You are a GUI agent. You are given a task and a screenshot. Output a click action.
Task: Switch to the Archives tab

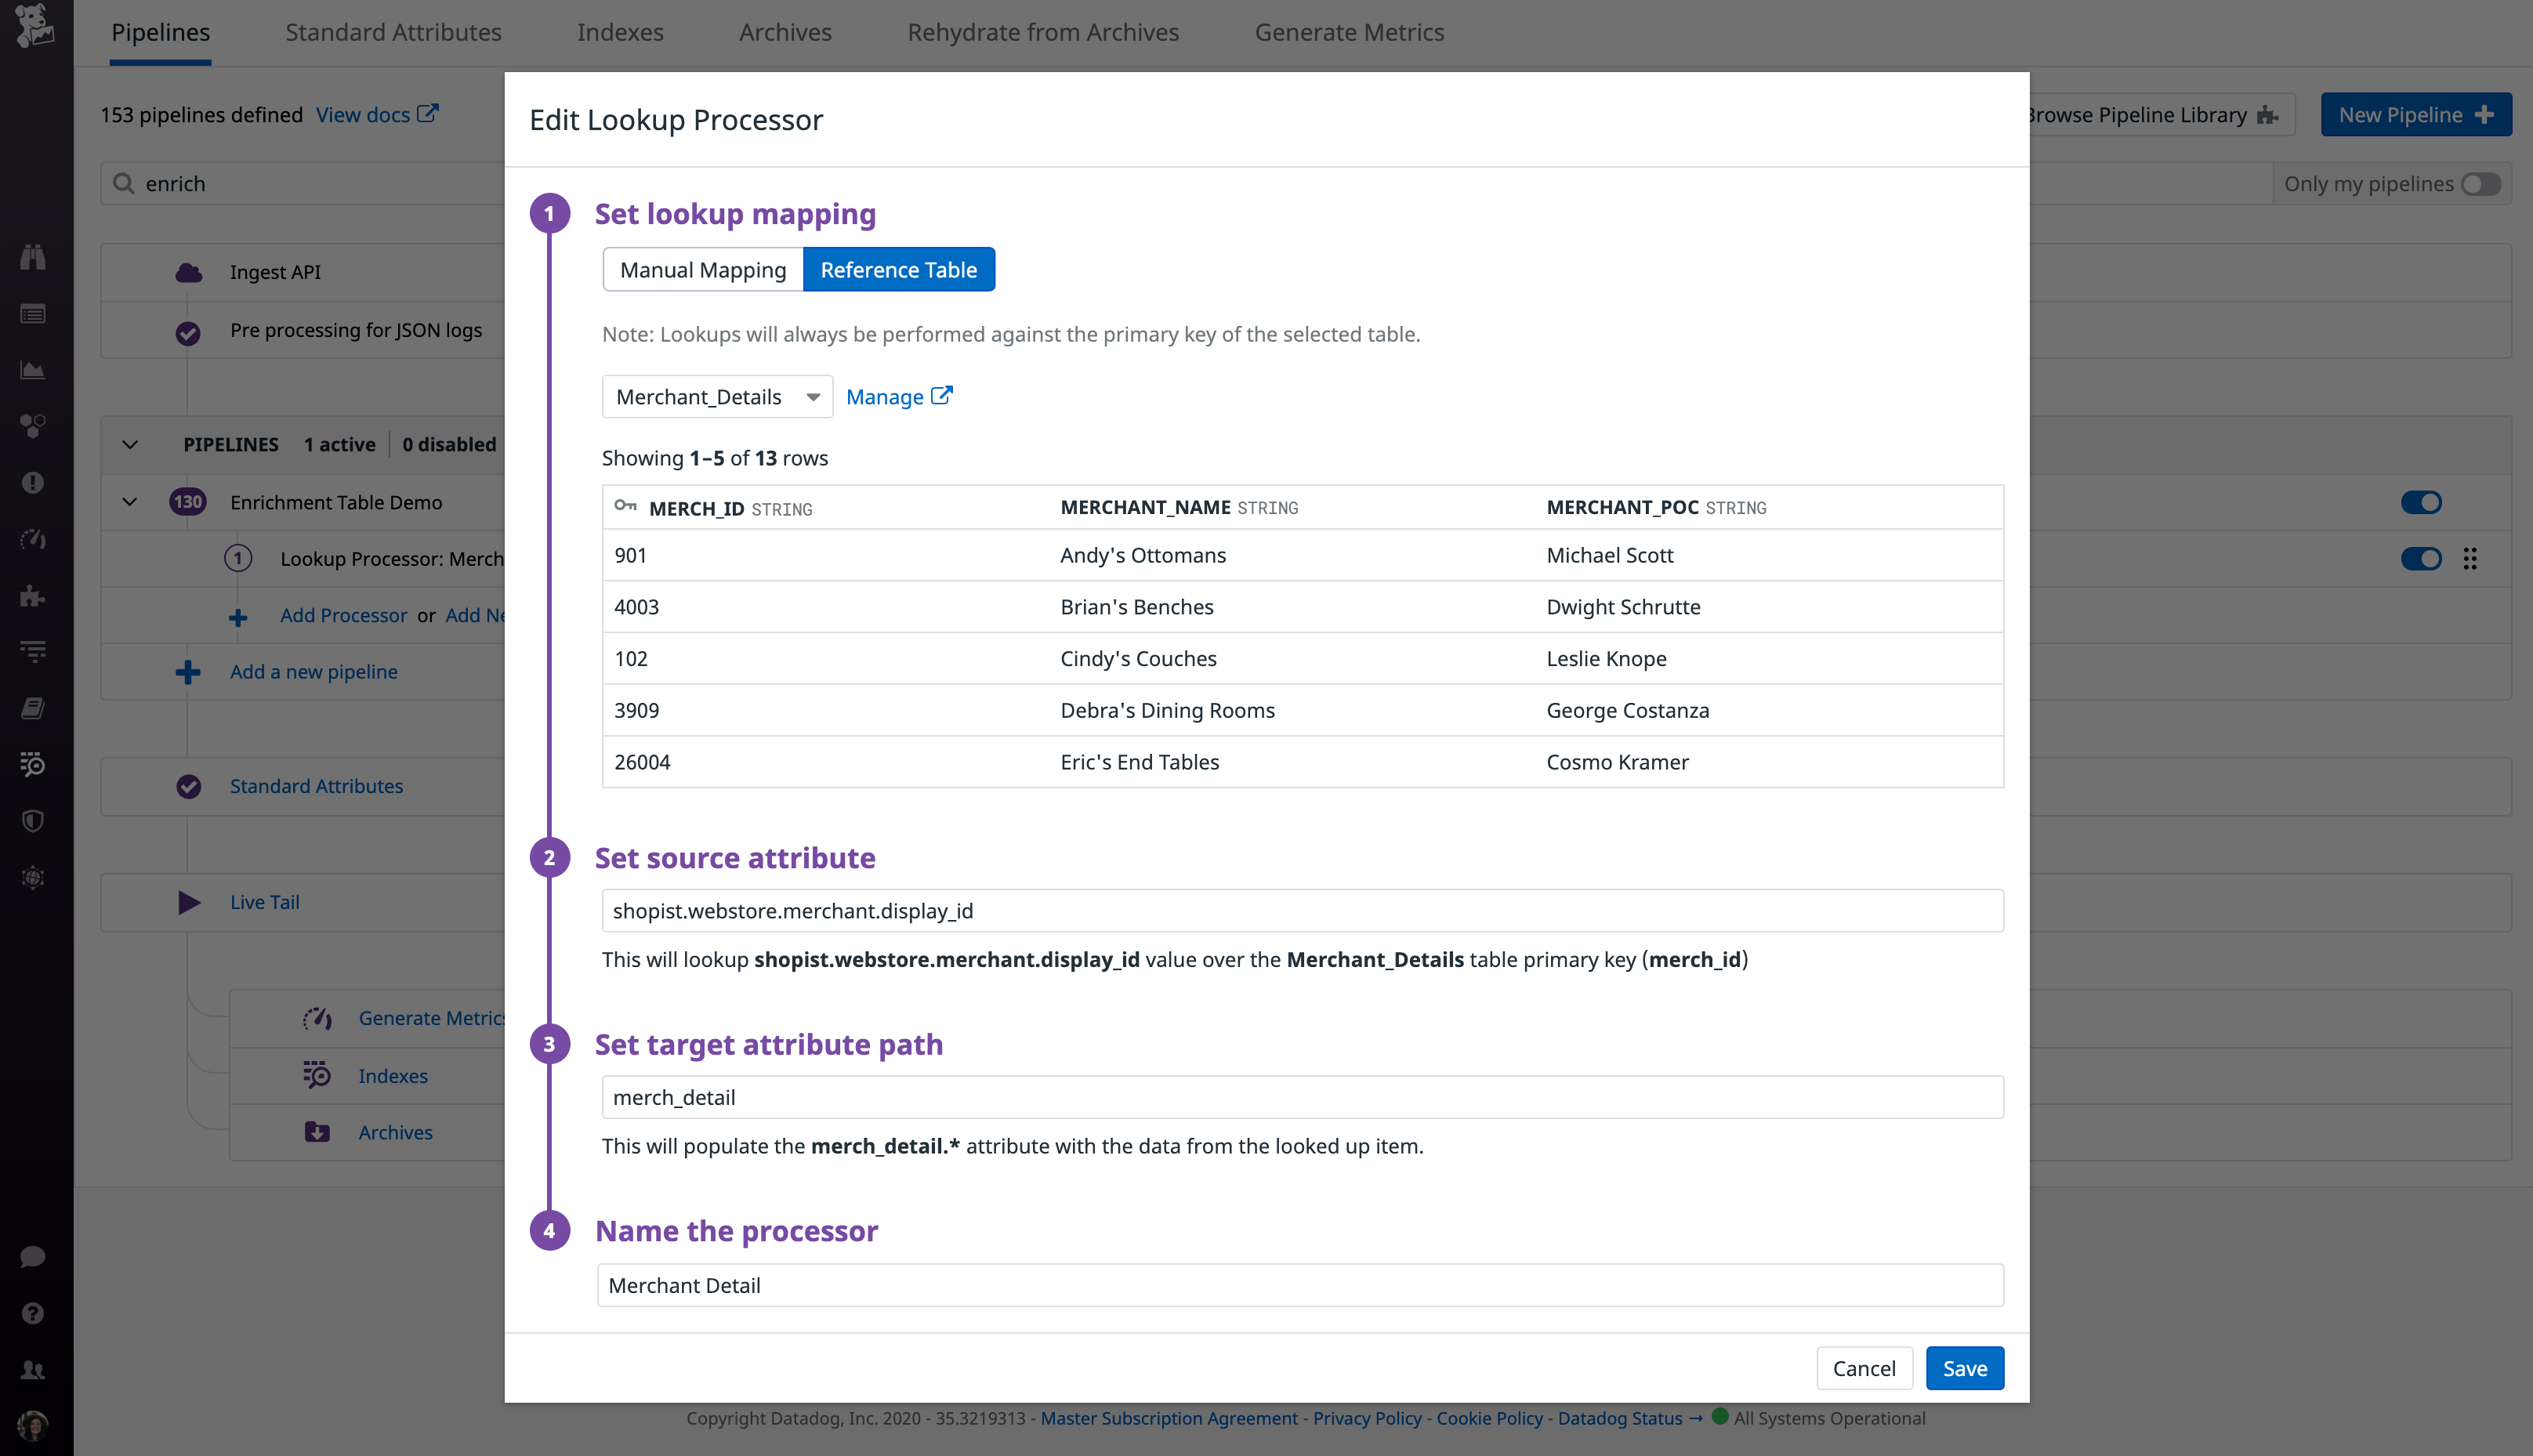(784, 31)
